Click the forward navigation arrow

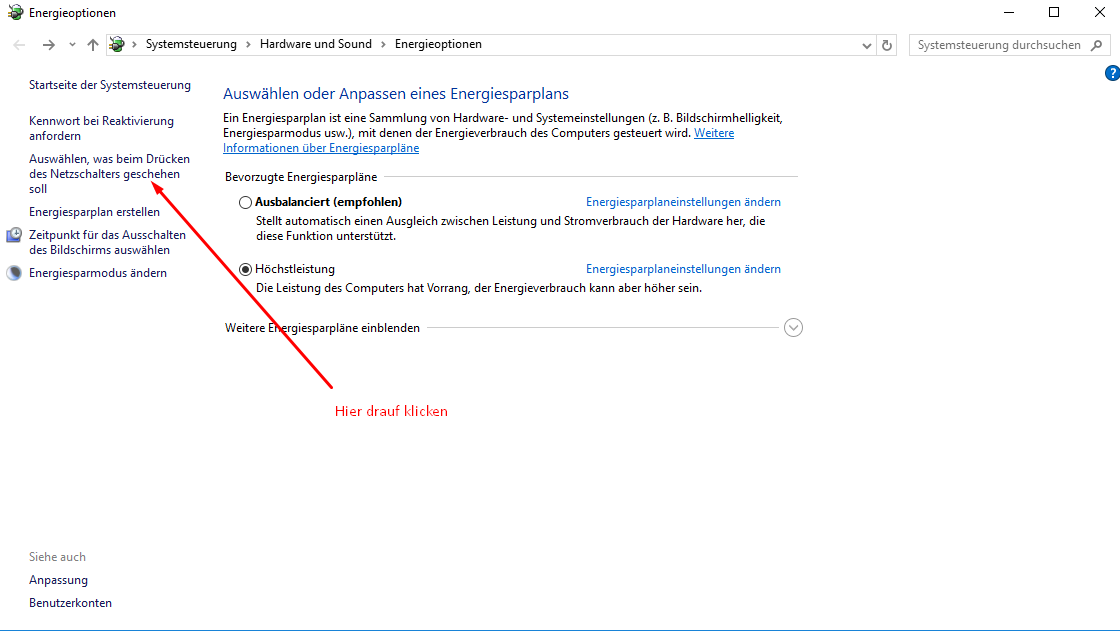(48, 45)
